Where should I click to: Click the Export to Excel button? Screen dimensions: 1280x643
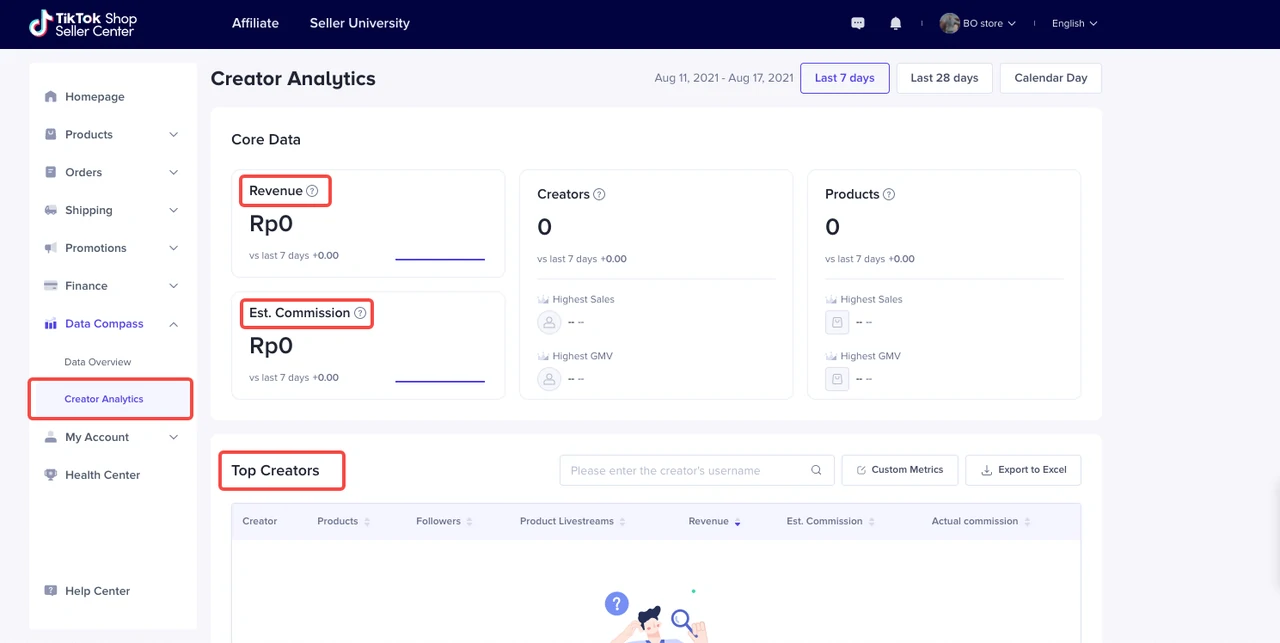1023,470
